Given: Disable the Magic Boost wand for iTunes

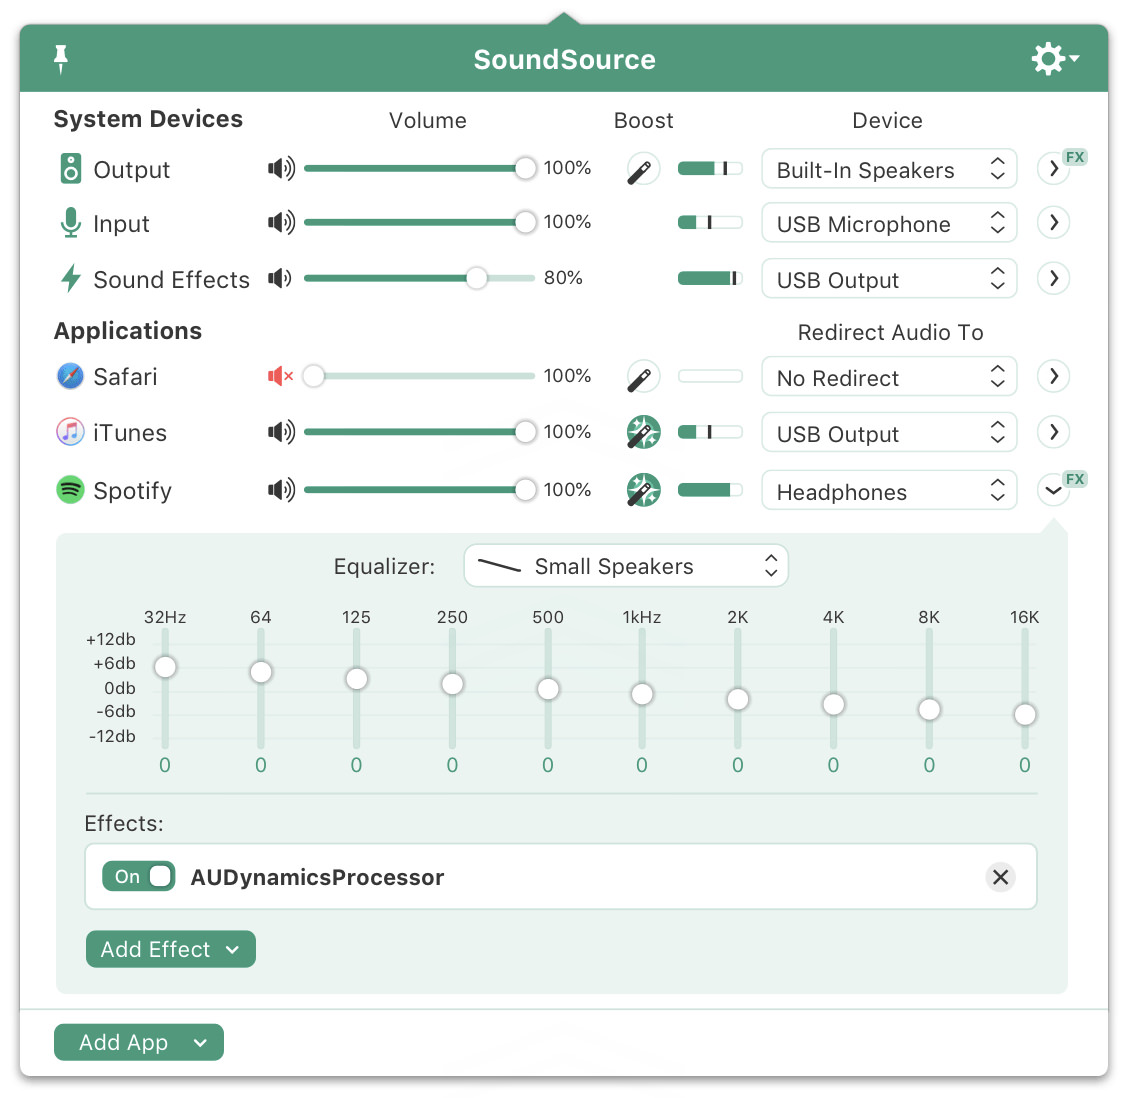Looking at the screenshot, I should [643, 432].
